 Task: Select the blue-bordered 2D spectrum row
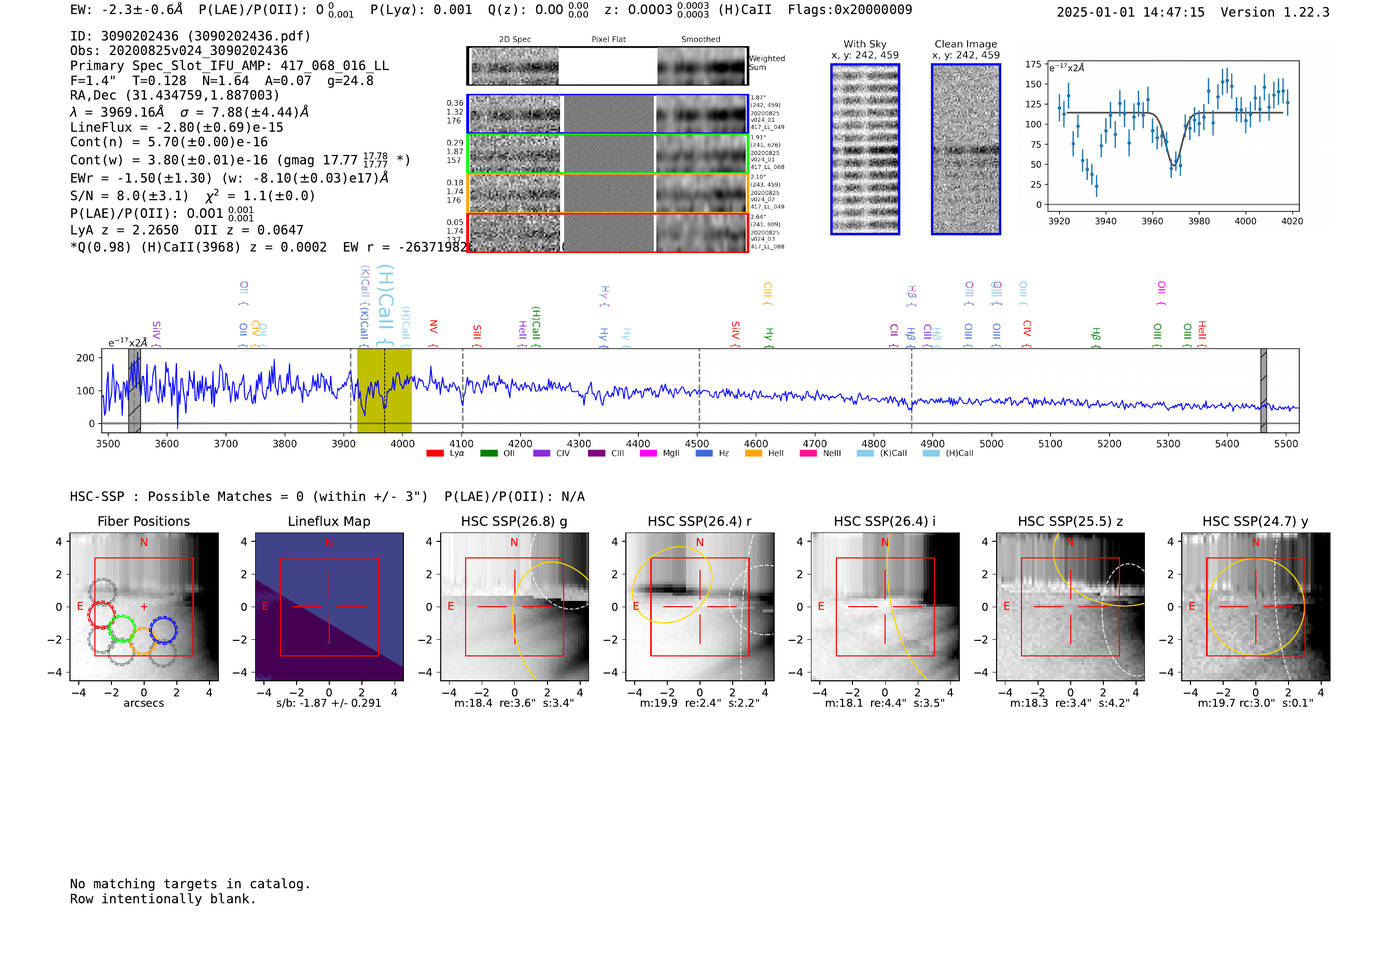click(x=608, y=114)
